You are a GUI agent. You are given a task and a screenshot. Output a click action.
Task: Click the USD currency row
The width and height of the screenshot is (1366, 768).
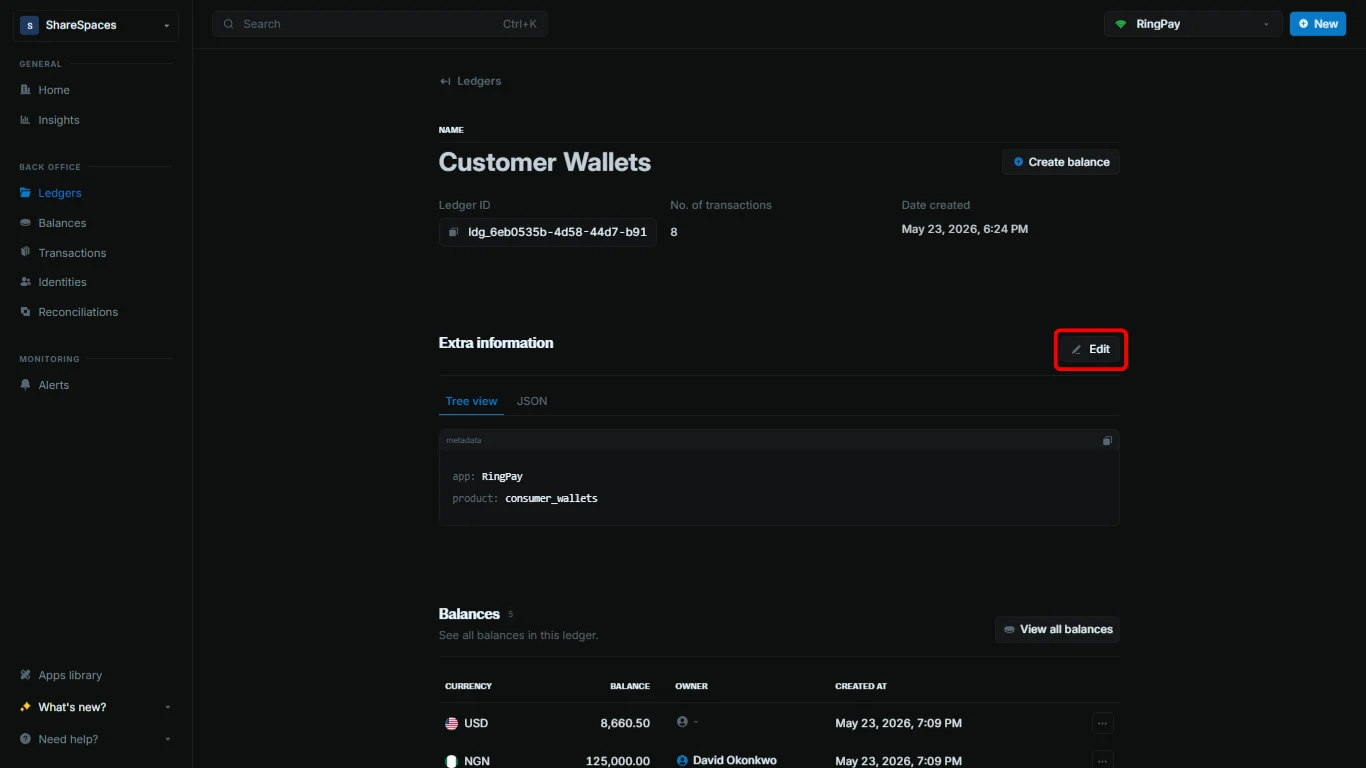779,723
